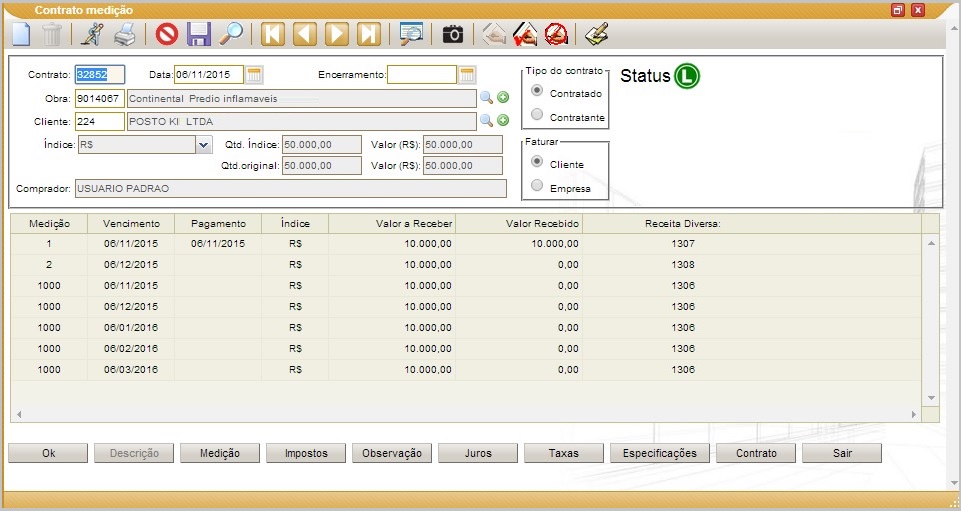Image resolution: width=961 pixels, height=511 pixels.
Task: Click the table scroll down arrow
Action: click(x=931, y=398)
